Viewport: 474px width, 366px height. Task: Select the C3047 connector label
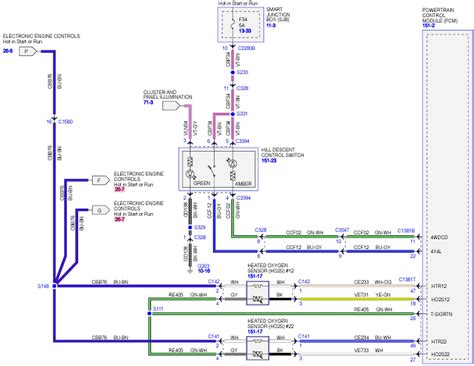click(x=342, y=230)
